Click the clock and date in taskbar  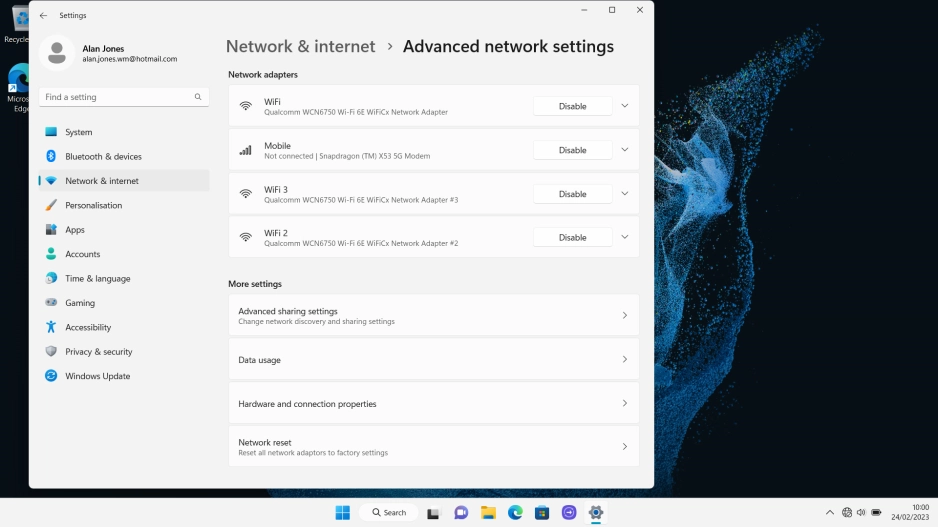tap(910, 513)
